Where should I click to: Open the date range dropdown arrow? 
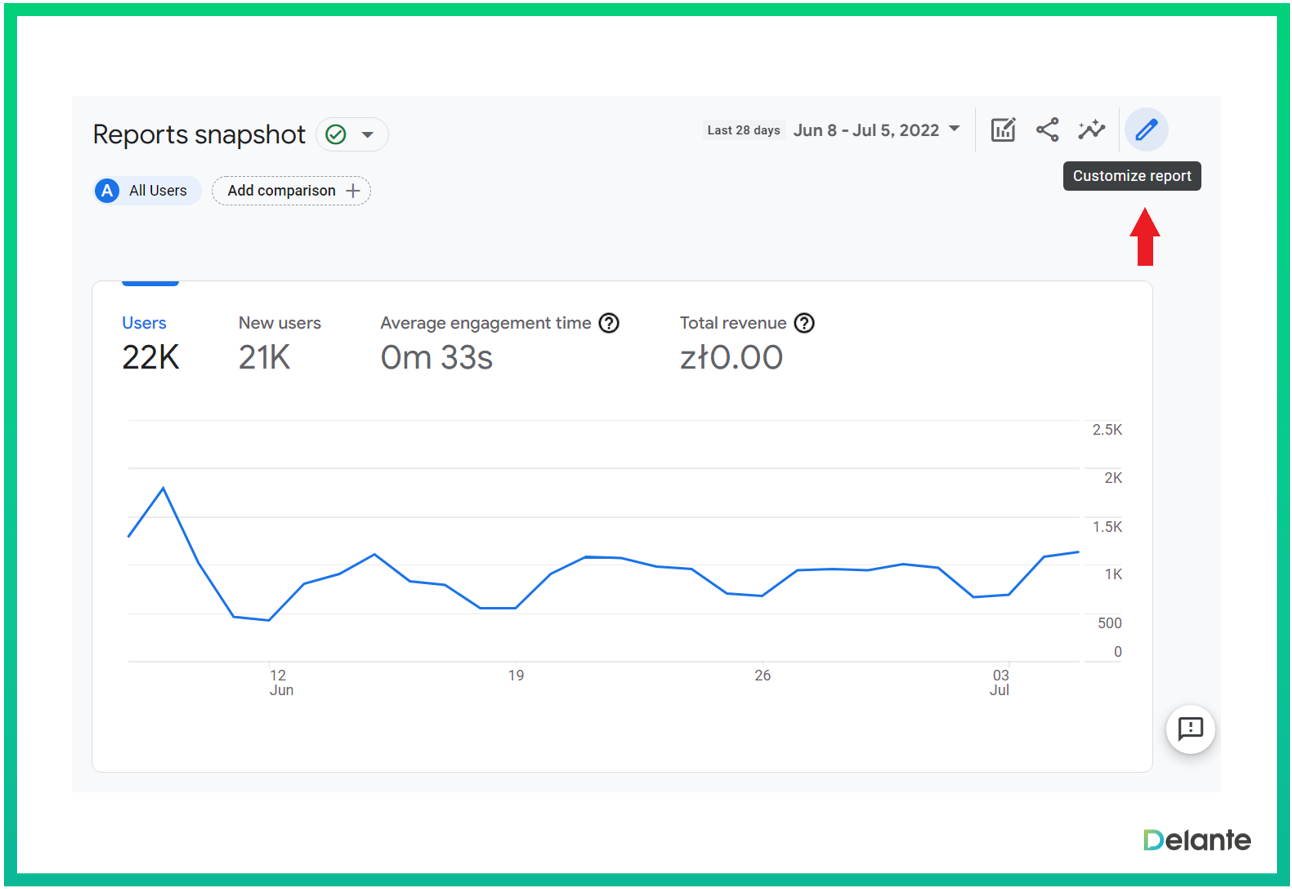pos(954,129)
